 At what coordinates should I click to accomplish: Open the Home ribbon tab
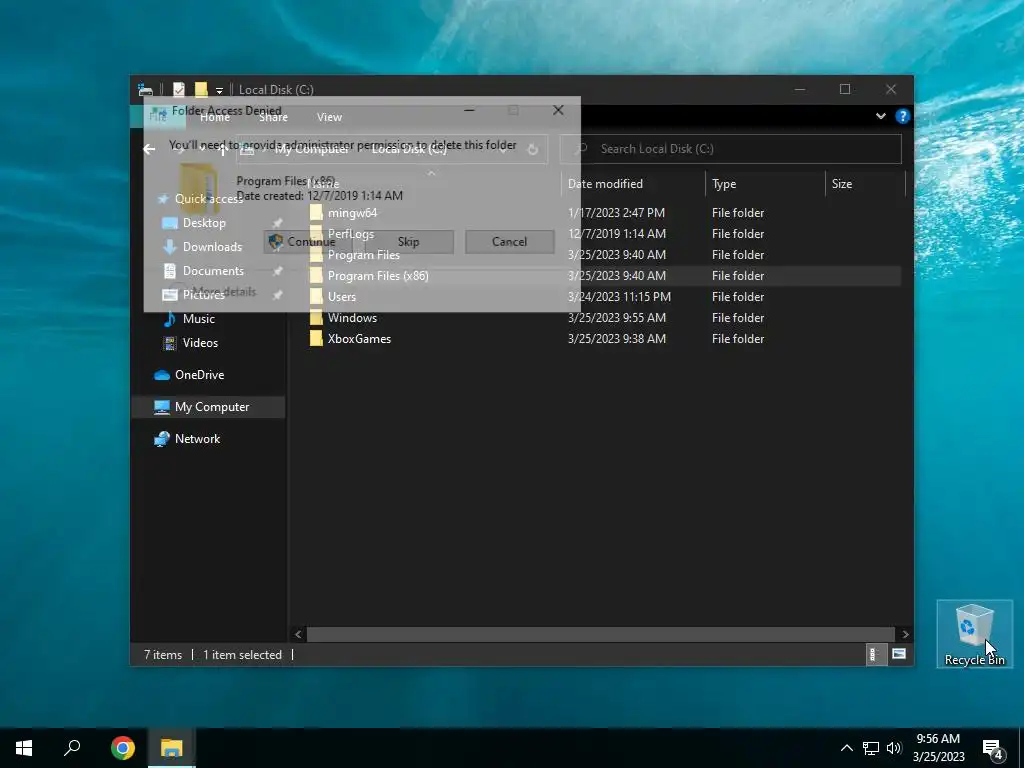coord(215,117)
